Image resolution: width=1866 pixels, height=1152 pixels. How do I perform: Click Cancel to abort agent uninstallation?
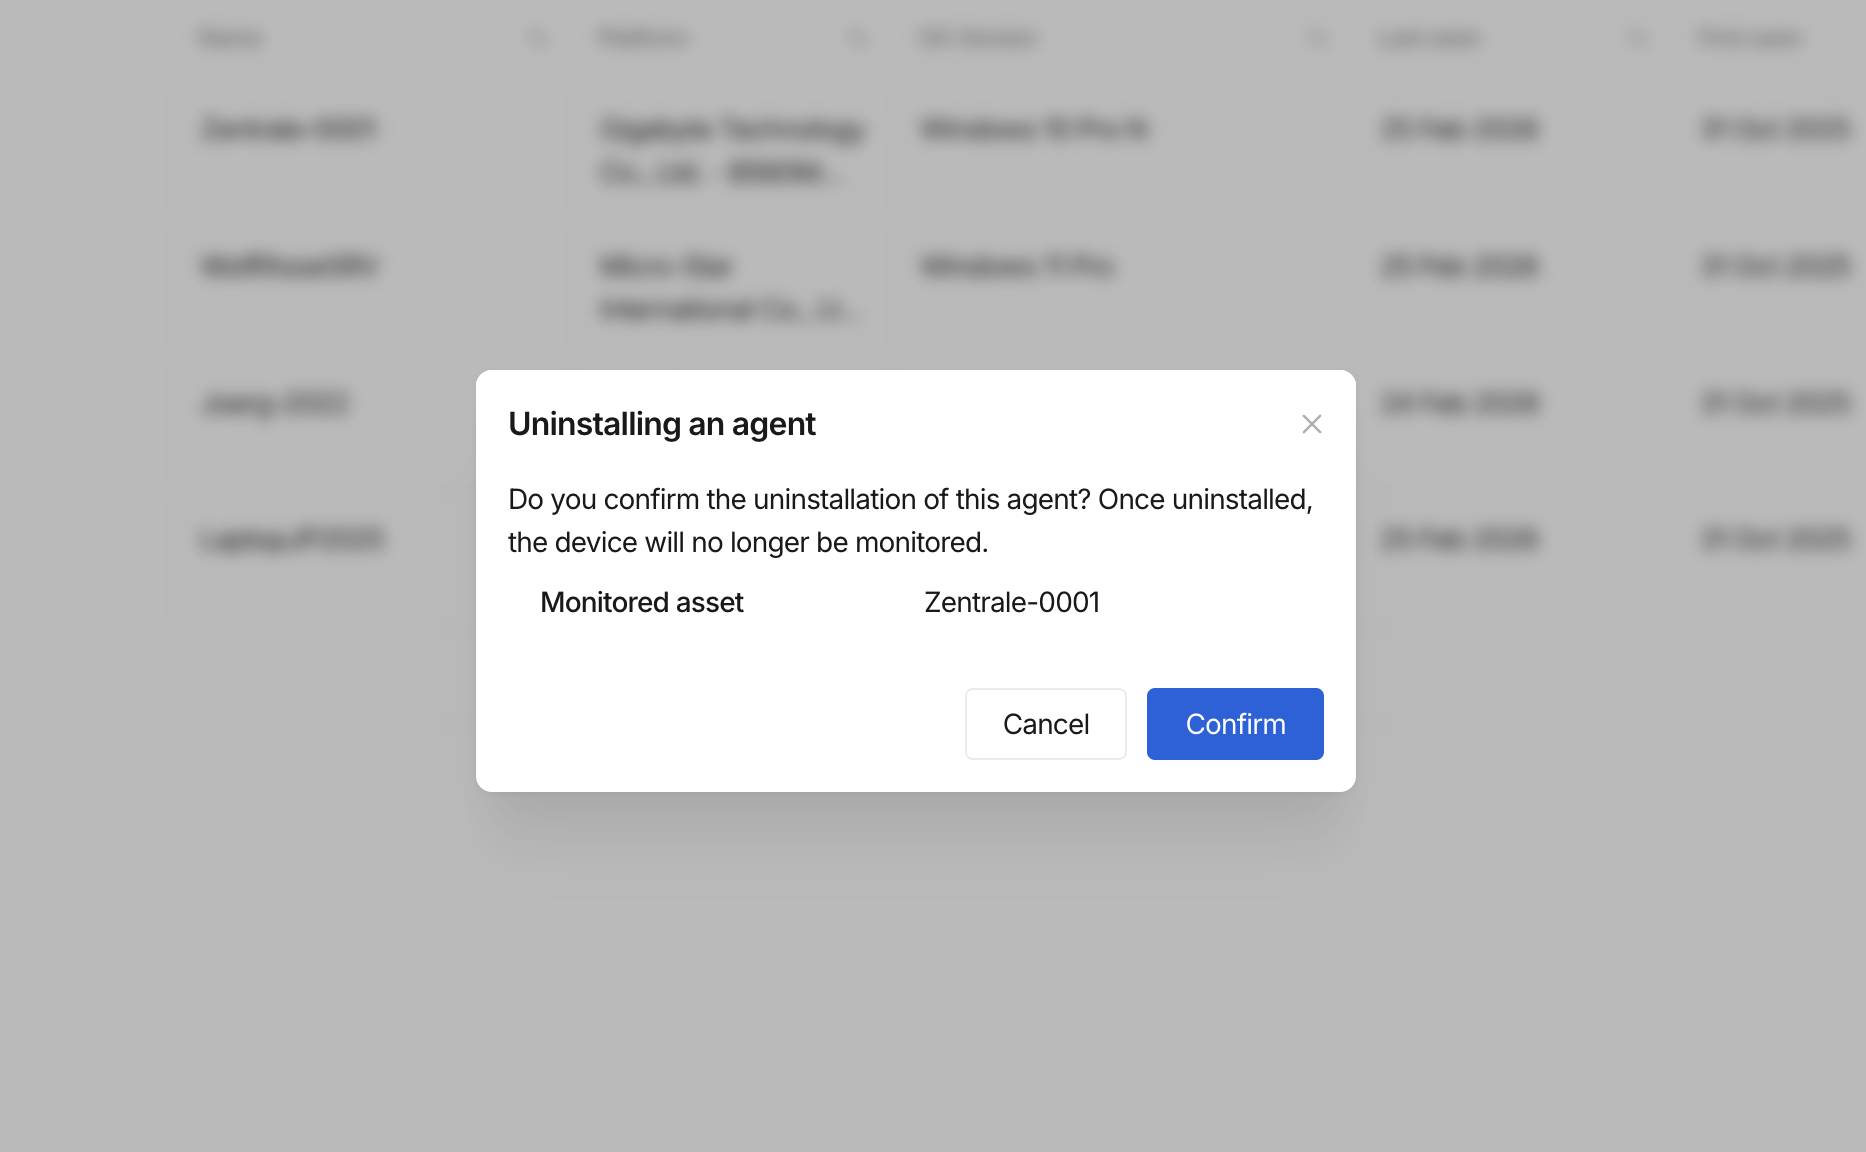(x=1045, y=724)
